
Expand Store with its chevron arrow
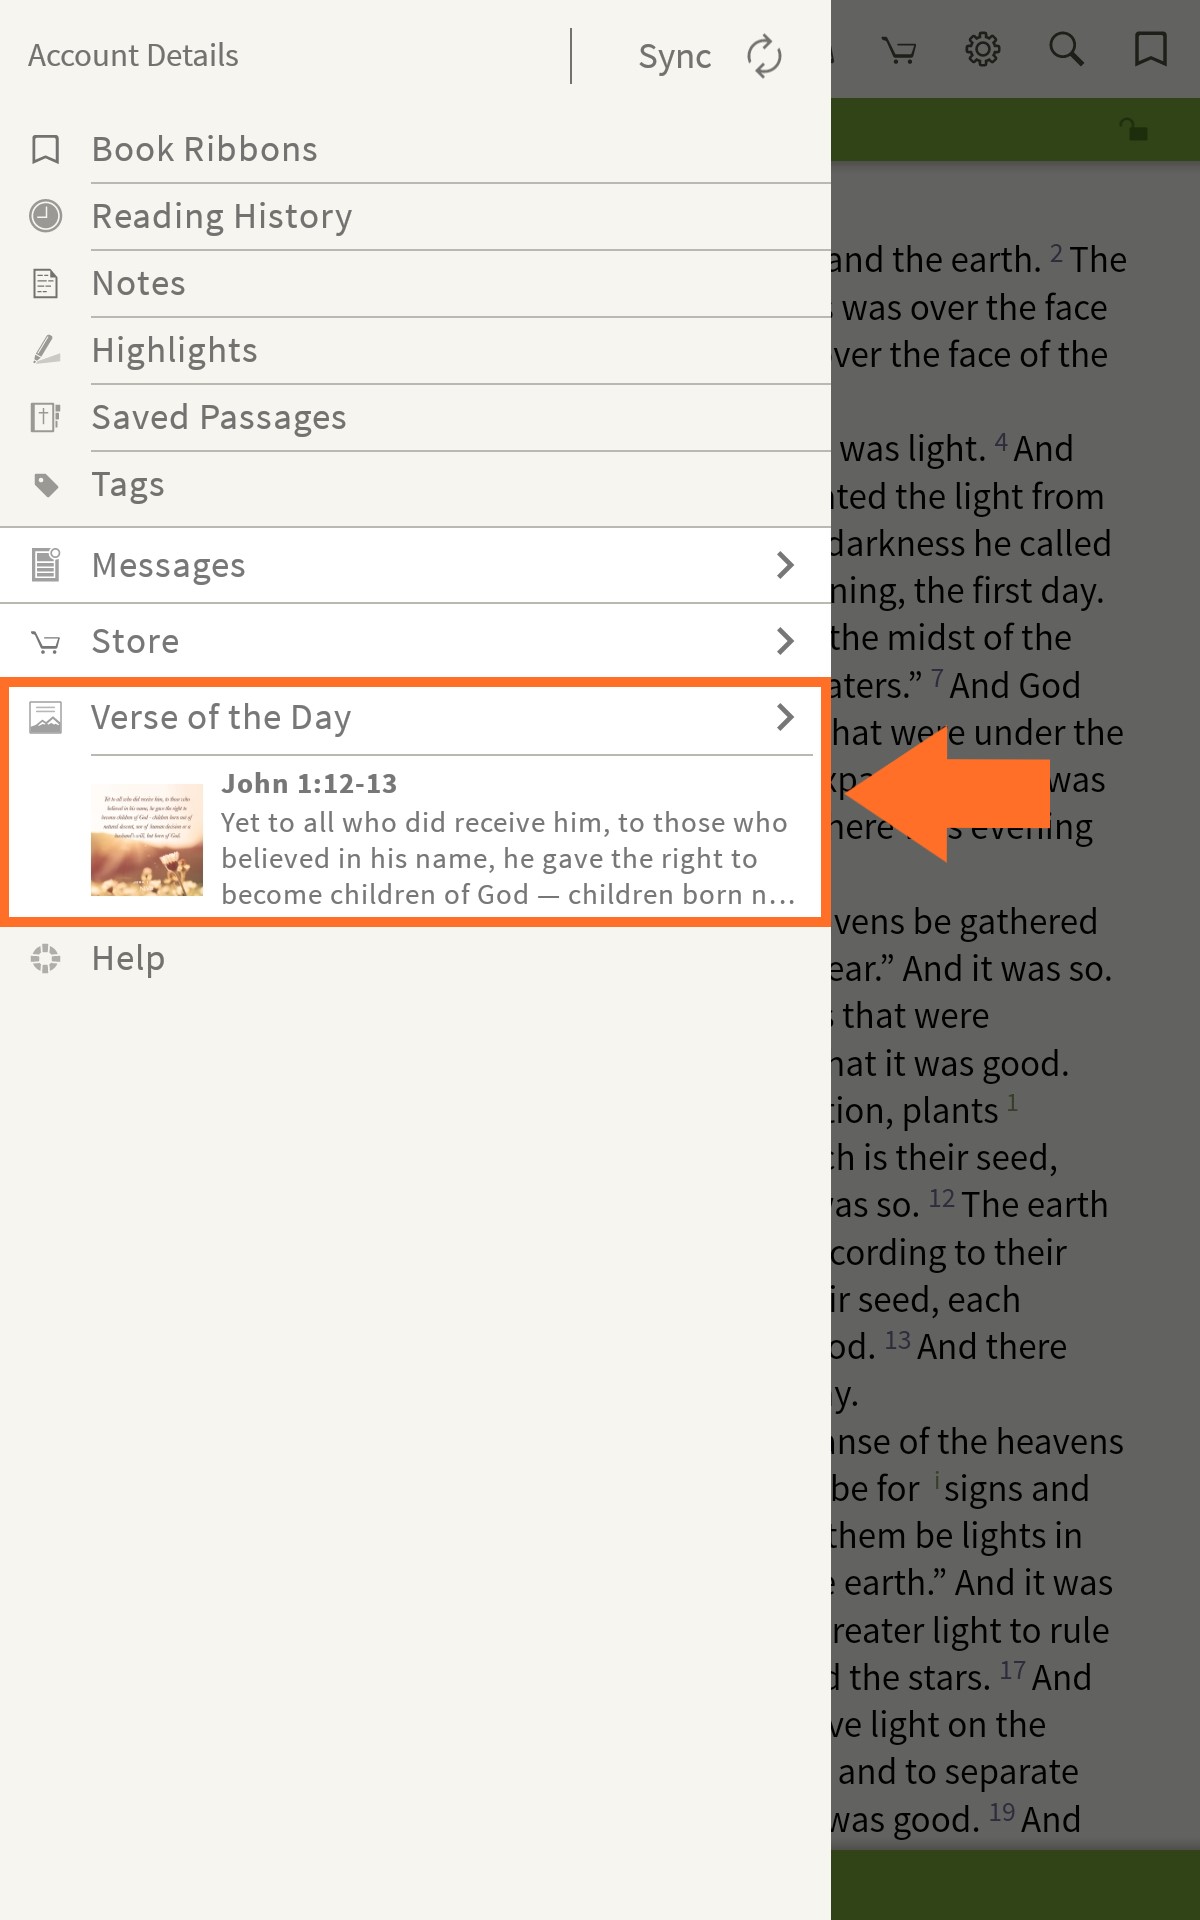(785, 641)
